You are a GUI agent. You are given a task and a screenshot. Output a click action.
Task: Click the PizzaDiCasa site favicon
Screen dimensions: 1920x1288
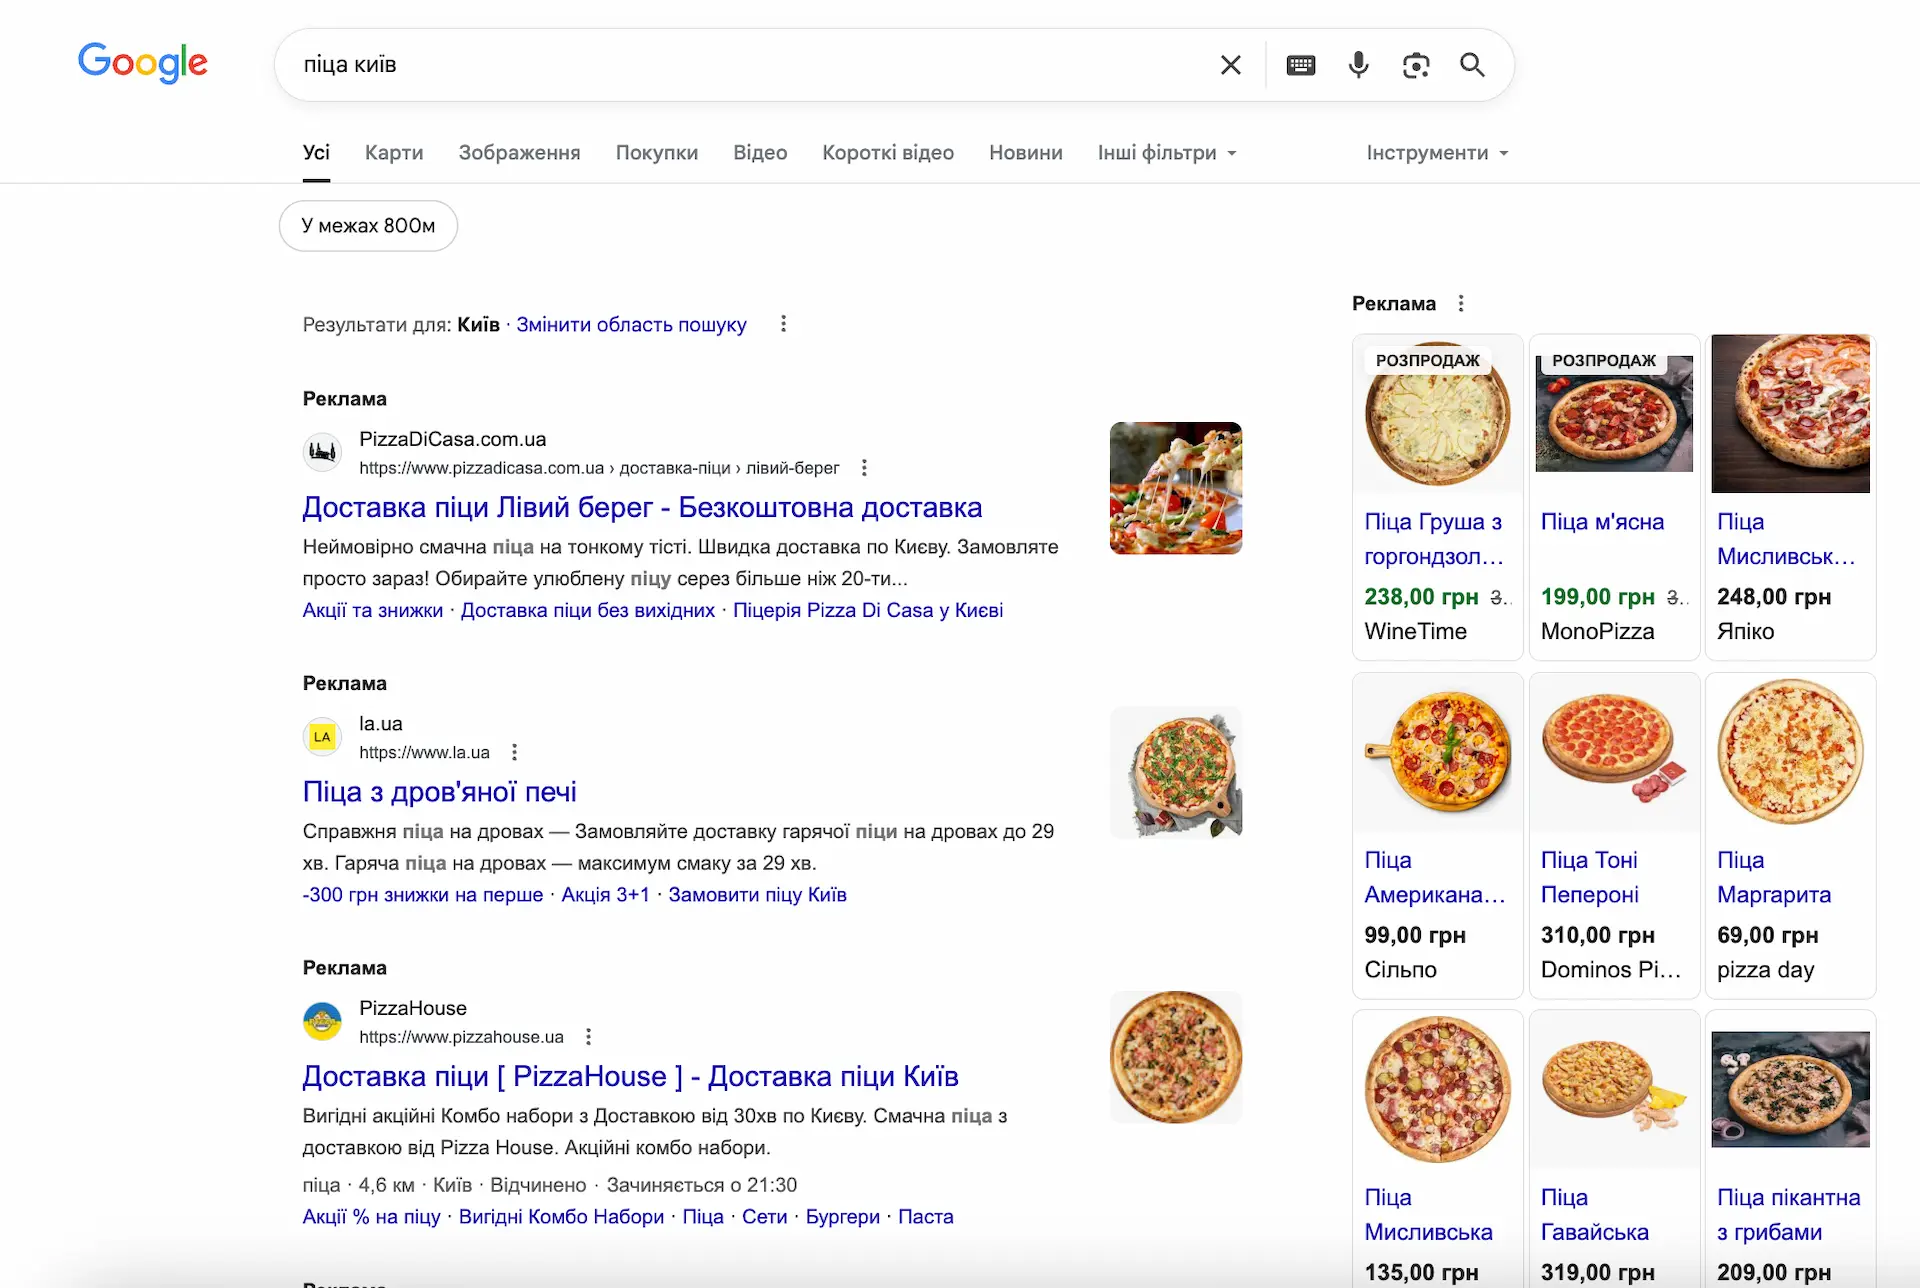(322, 452)
